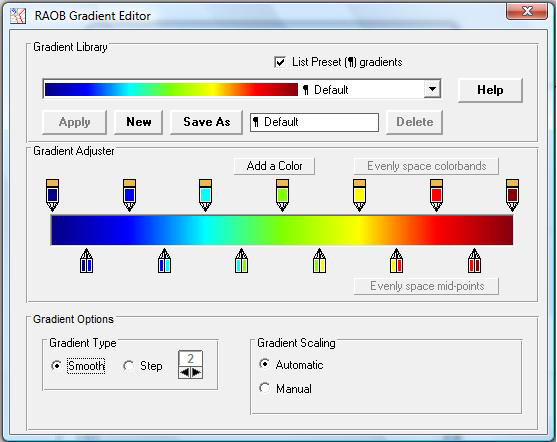
Task: Select the blue-cyan mid-point pencil marker
Action: point(164,261)
